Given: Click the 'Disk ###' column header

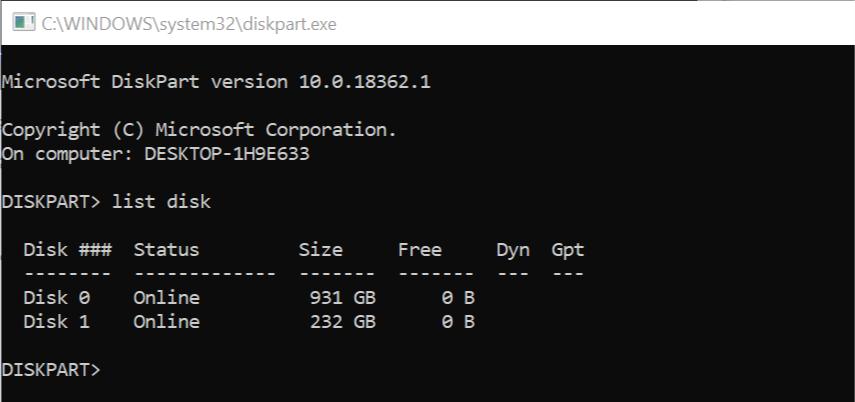Looking at the screenshot, I should [x=67, y=250].
